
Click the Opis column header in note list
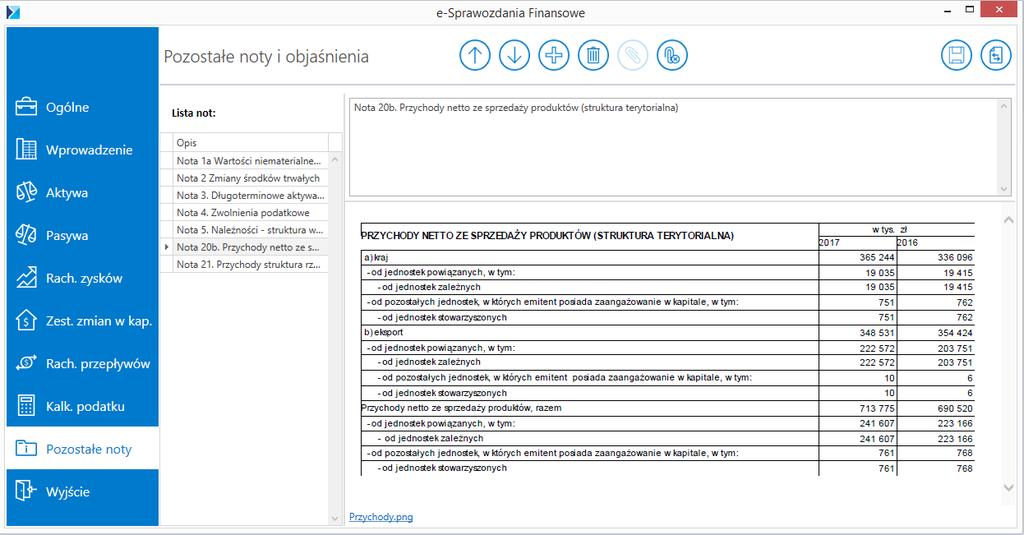pos(249,142)
